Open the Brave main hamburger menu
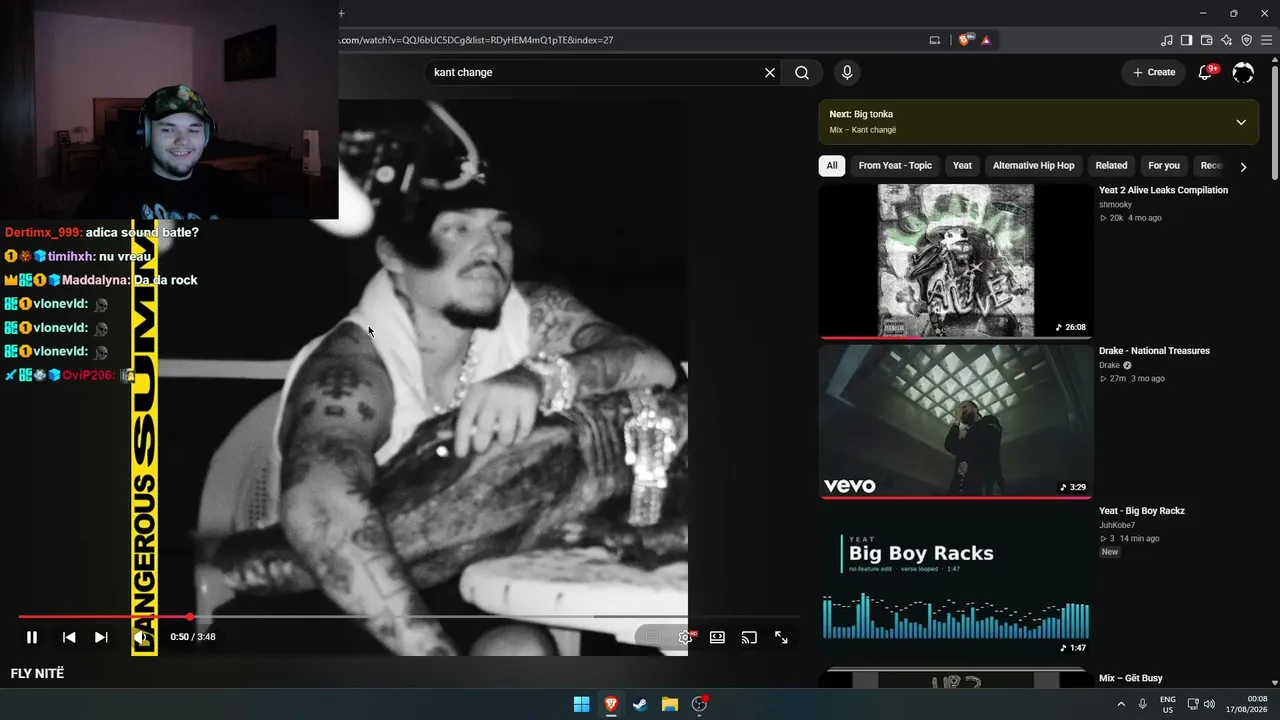This screenshot has width=1280, height=720. (1266, 40)
